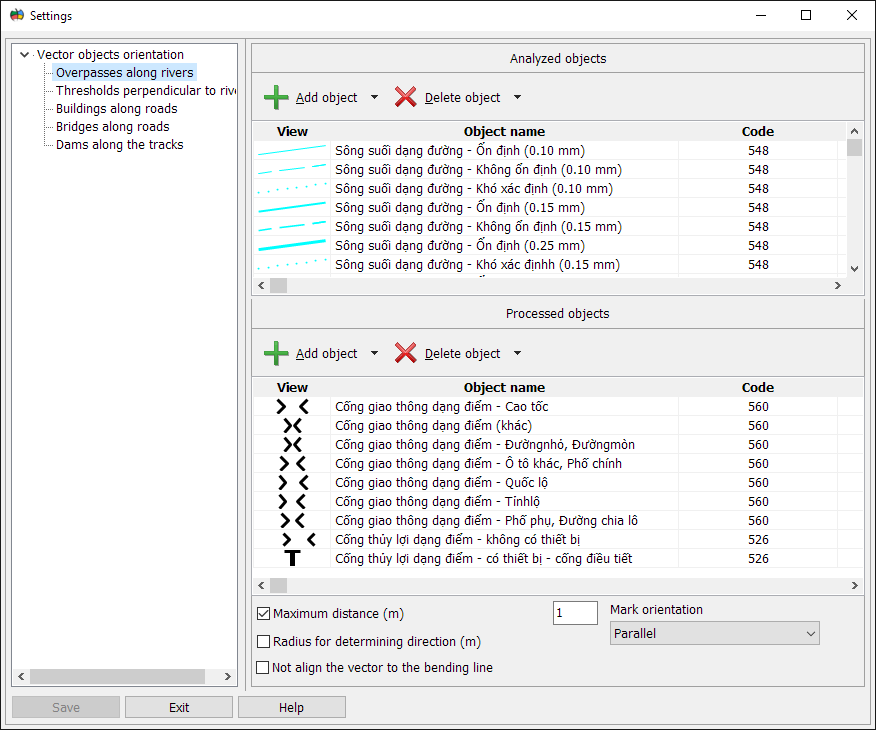Viewport: 876px width, 730px height.
Task: Select symbol icon of Cống giao thông dạng điểm (khác)
Action: click(x=292, y=426)
